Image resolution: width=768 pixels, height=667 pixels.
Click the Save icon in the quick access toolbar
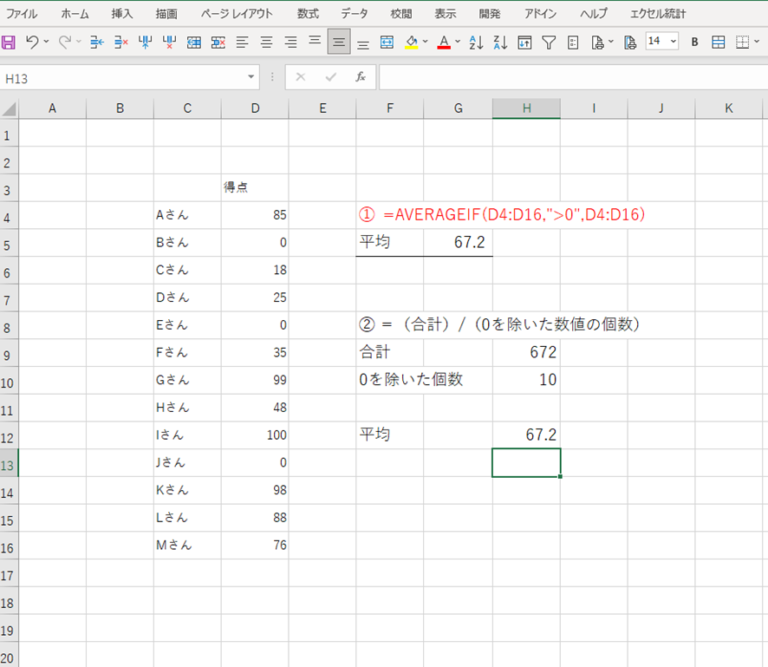[8, 43]
